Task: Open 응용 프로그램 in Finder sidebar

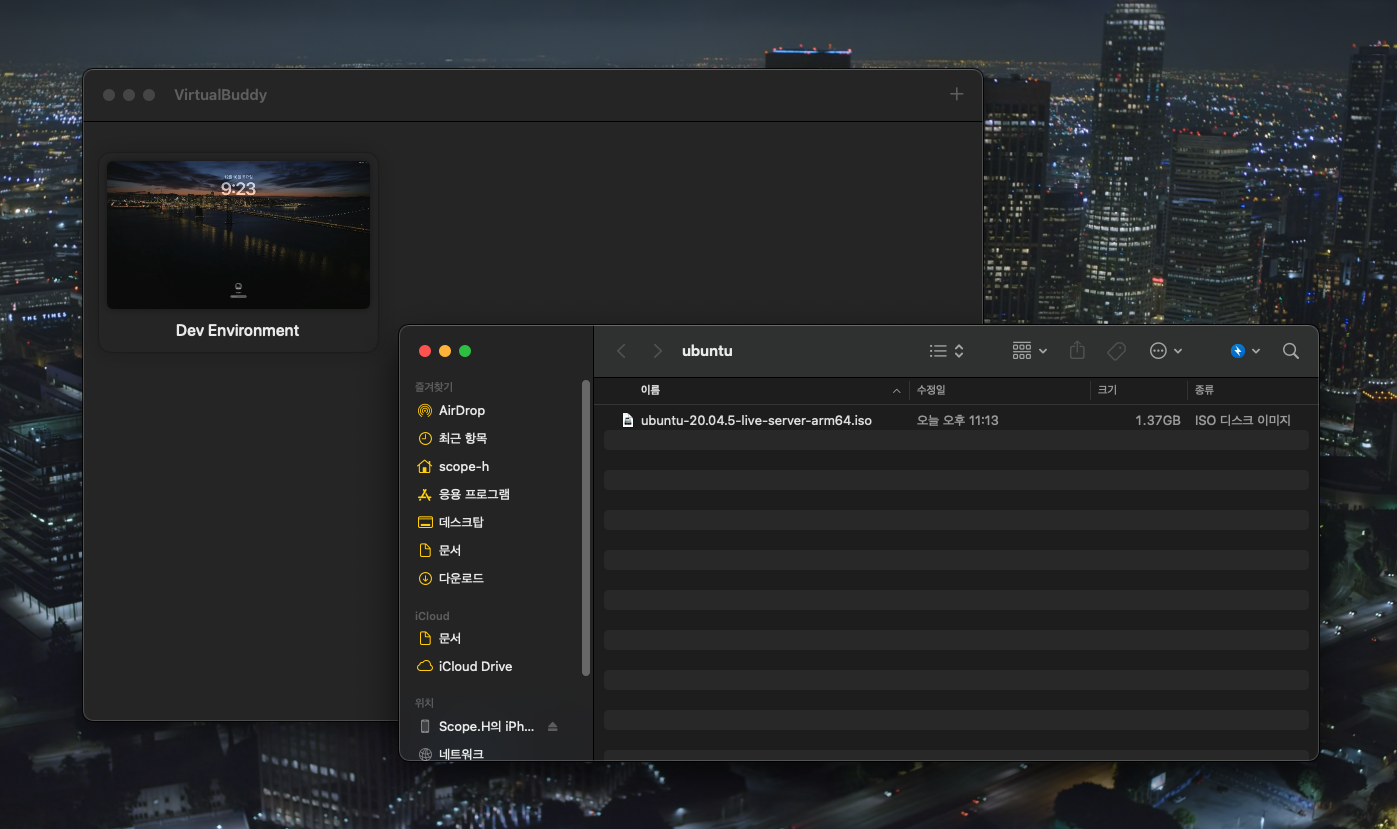Action: tap(474, 494)
